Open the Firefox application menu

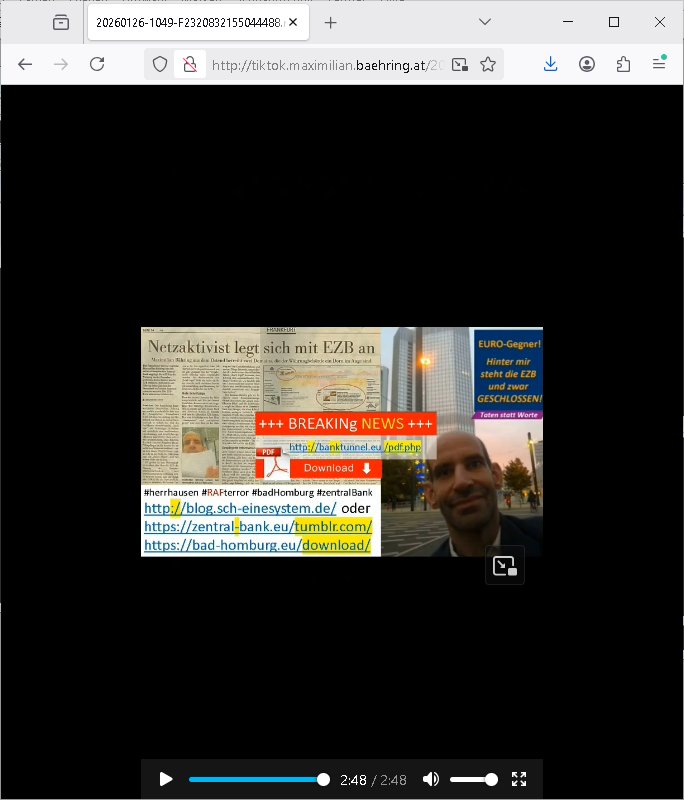(x=659, y=64)
